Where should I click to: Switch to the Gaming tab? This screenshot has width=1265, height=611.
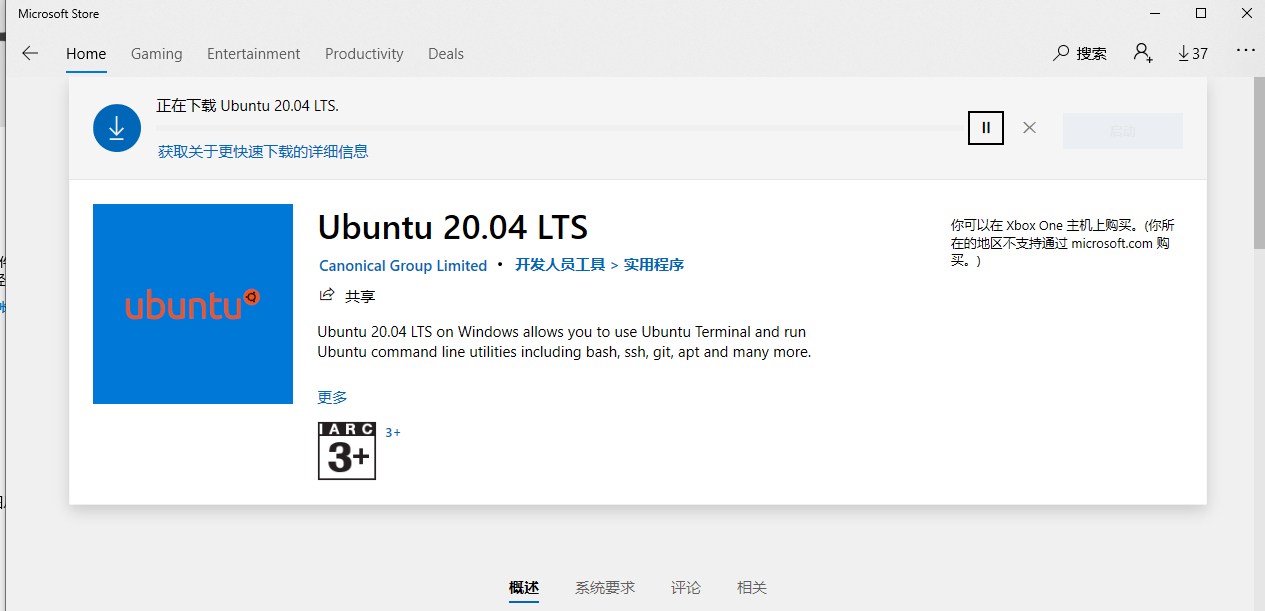[157, 54]
